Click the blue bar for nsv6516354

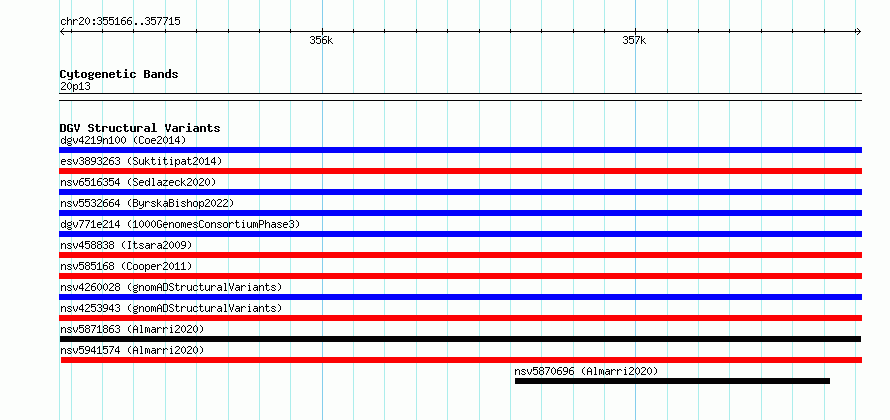[x=460, y=192]
